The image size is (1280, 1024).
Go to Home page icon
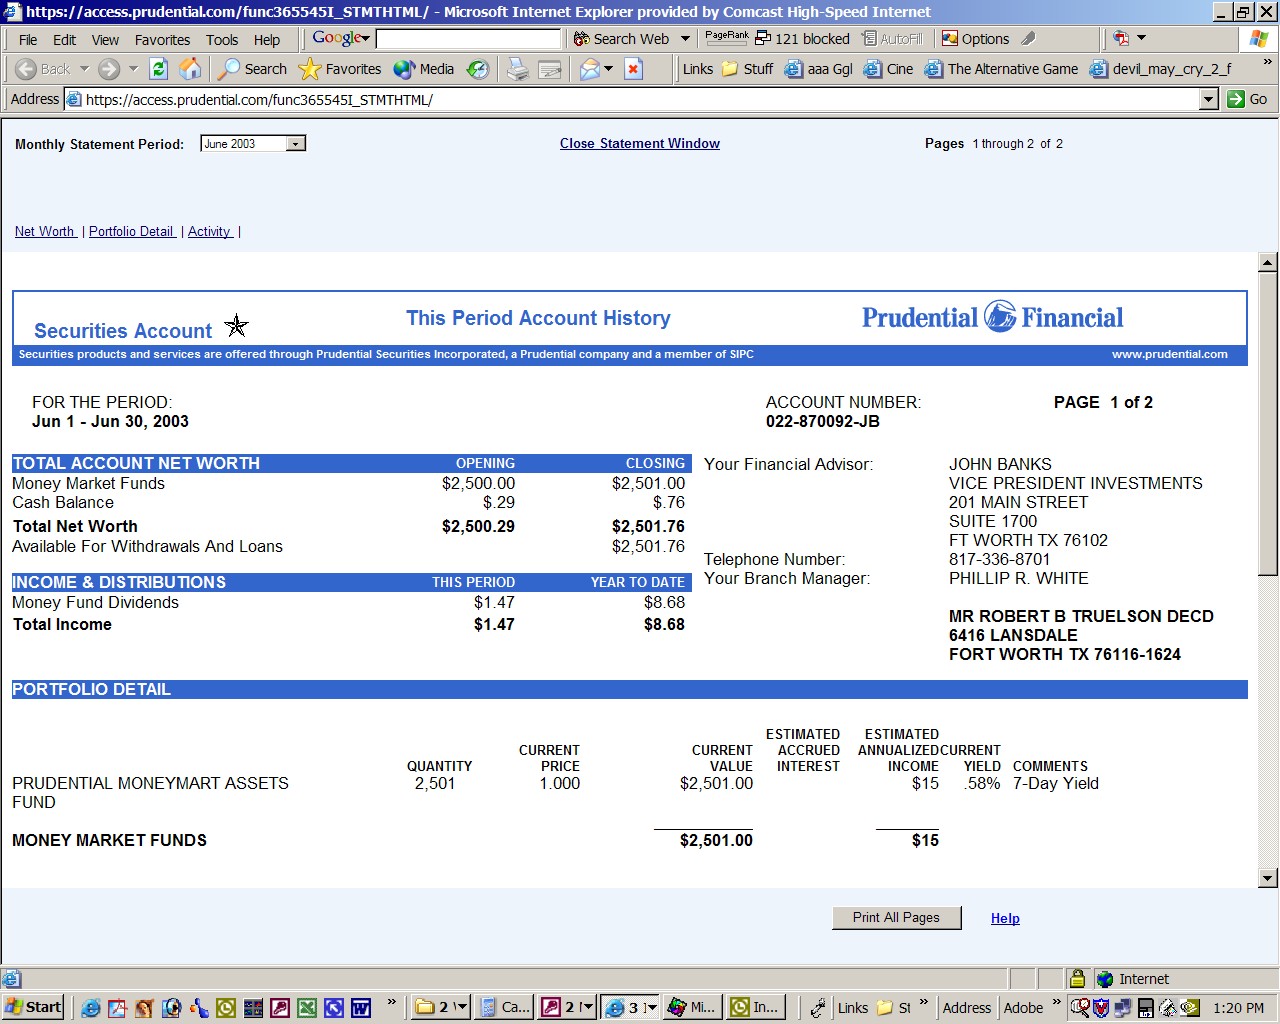190,69
